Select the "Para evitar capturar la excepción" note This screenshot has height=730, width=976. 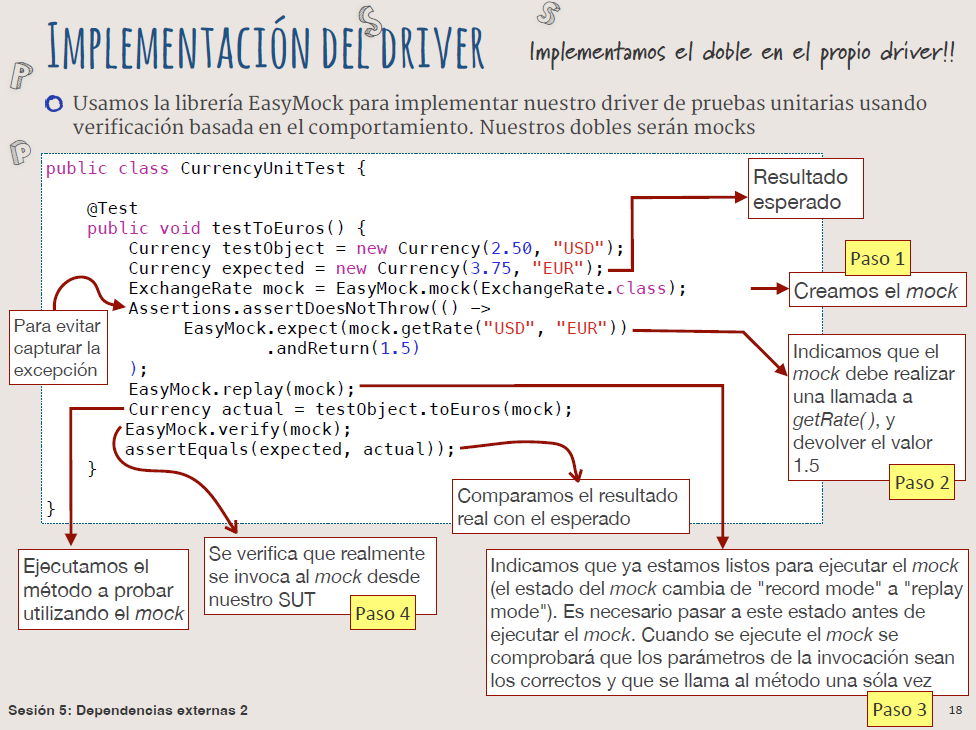pos(56,347)
